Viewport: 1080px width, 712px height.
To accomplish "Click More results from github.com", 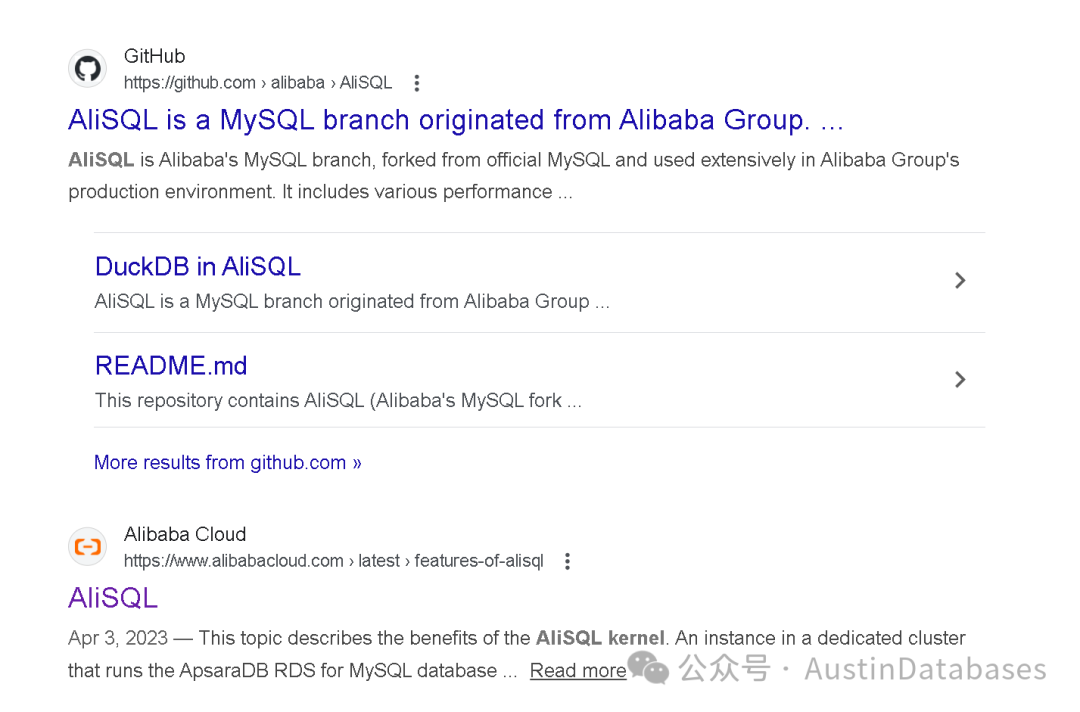I will [228, 463].
